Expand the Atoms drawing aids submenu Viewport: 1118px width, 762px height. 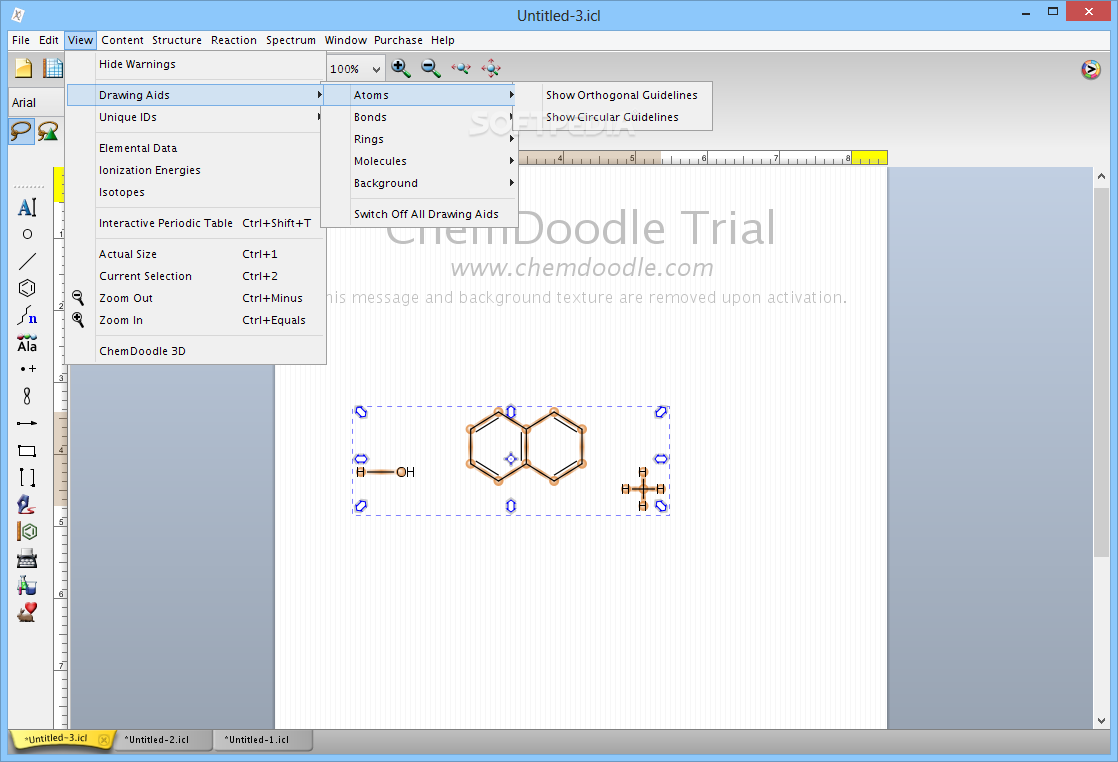(419, 95)
